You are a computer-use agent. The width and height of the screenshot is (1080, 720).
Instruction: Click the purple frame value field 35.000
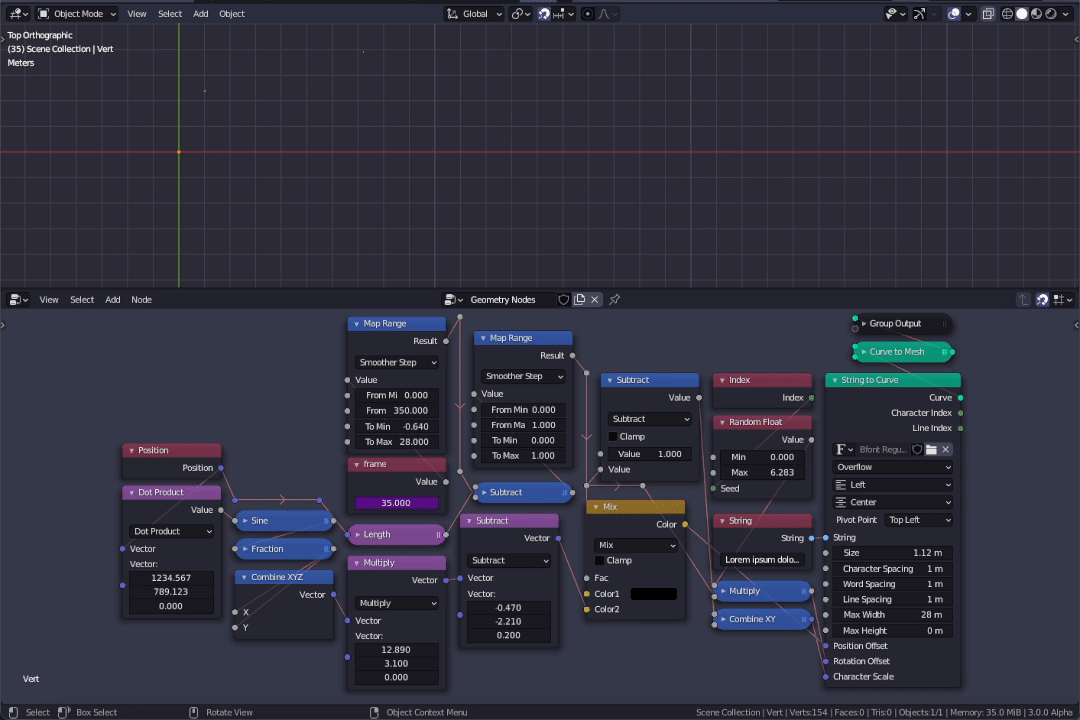pyautogui.click(x=396, y=503)
